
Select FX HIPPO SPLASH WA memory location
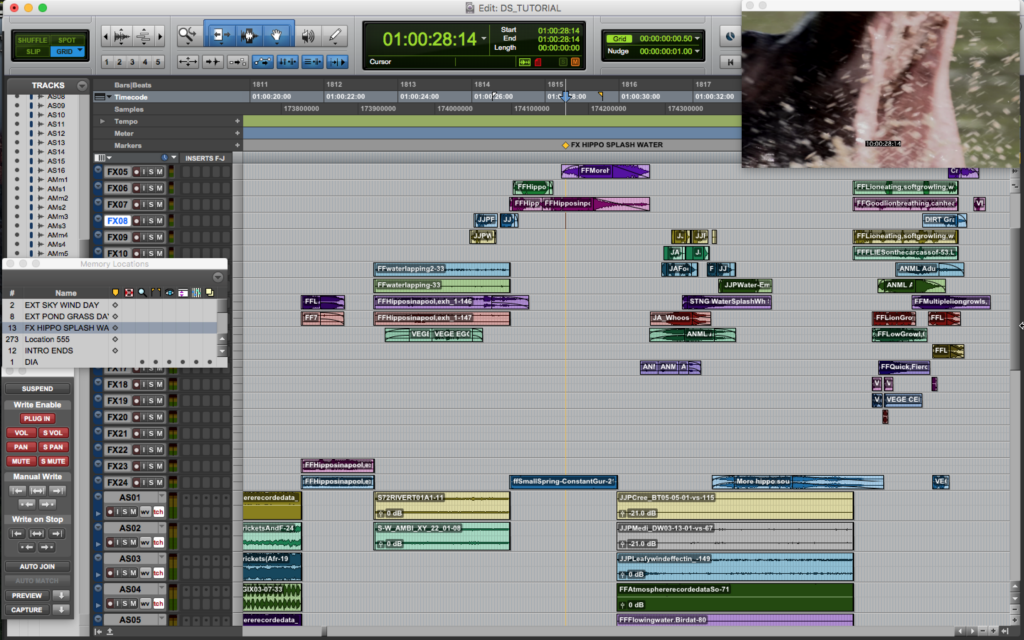(111, 328)
